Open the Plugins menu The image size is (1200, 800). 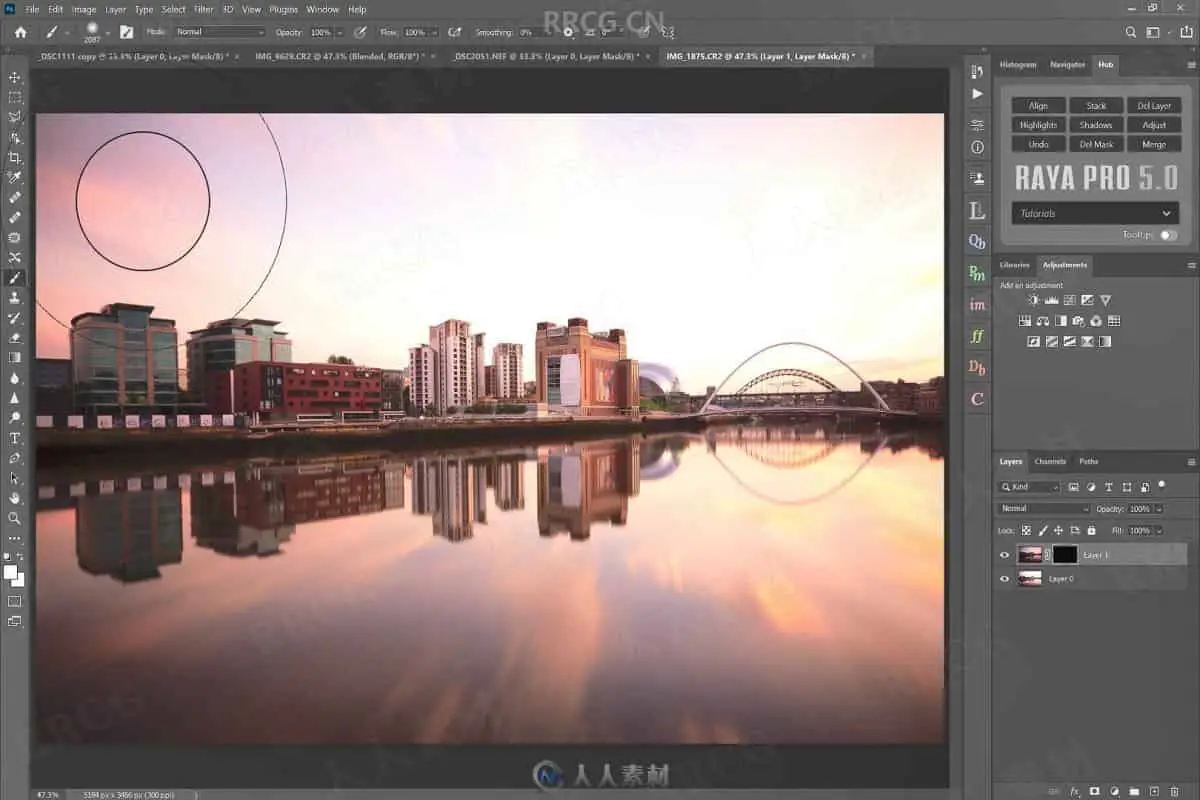pos(284,9)
